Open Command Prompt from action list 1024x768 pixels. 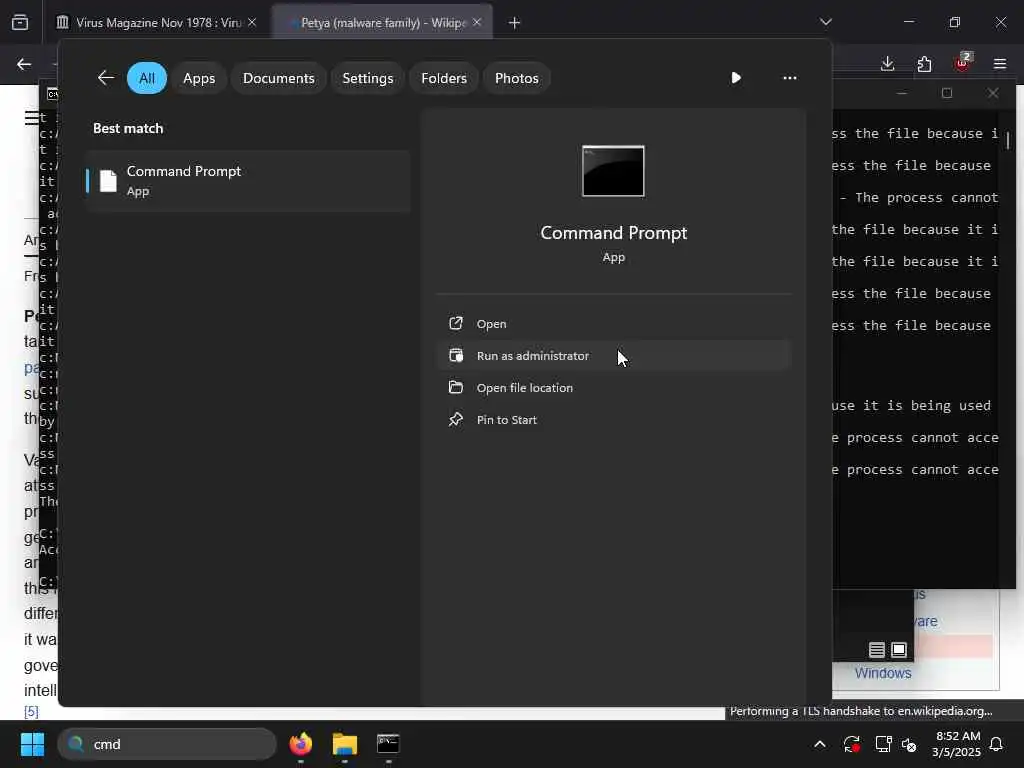(x=614, y=324)
